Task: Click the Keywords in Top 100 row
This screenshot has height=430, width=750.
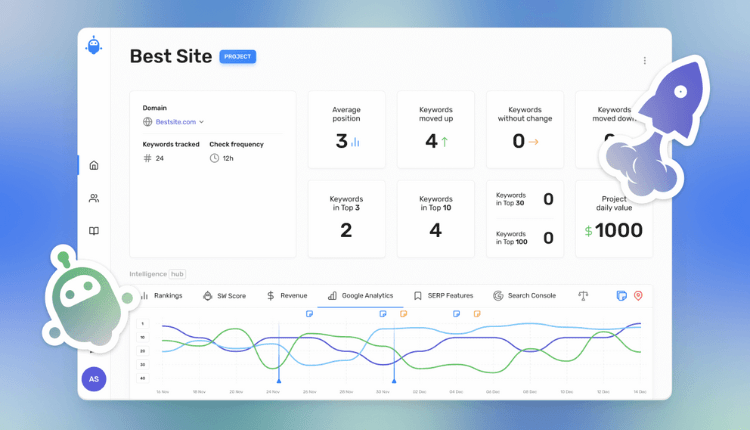Action: pyautogui.click(x=525, y=238)
